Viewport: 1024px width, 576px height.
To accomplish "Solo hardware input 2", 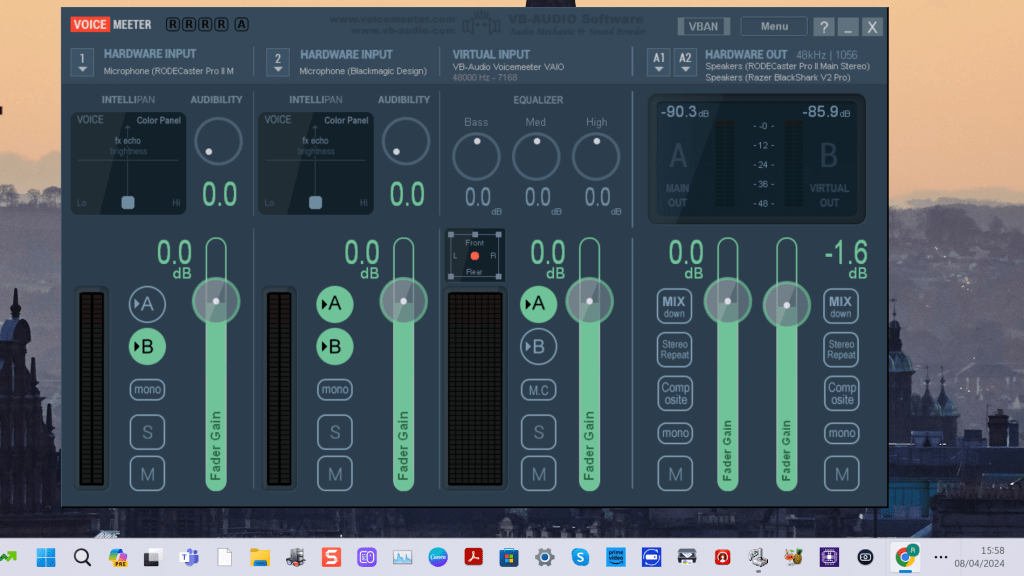I will point(335,432).
